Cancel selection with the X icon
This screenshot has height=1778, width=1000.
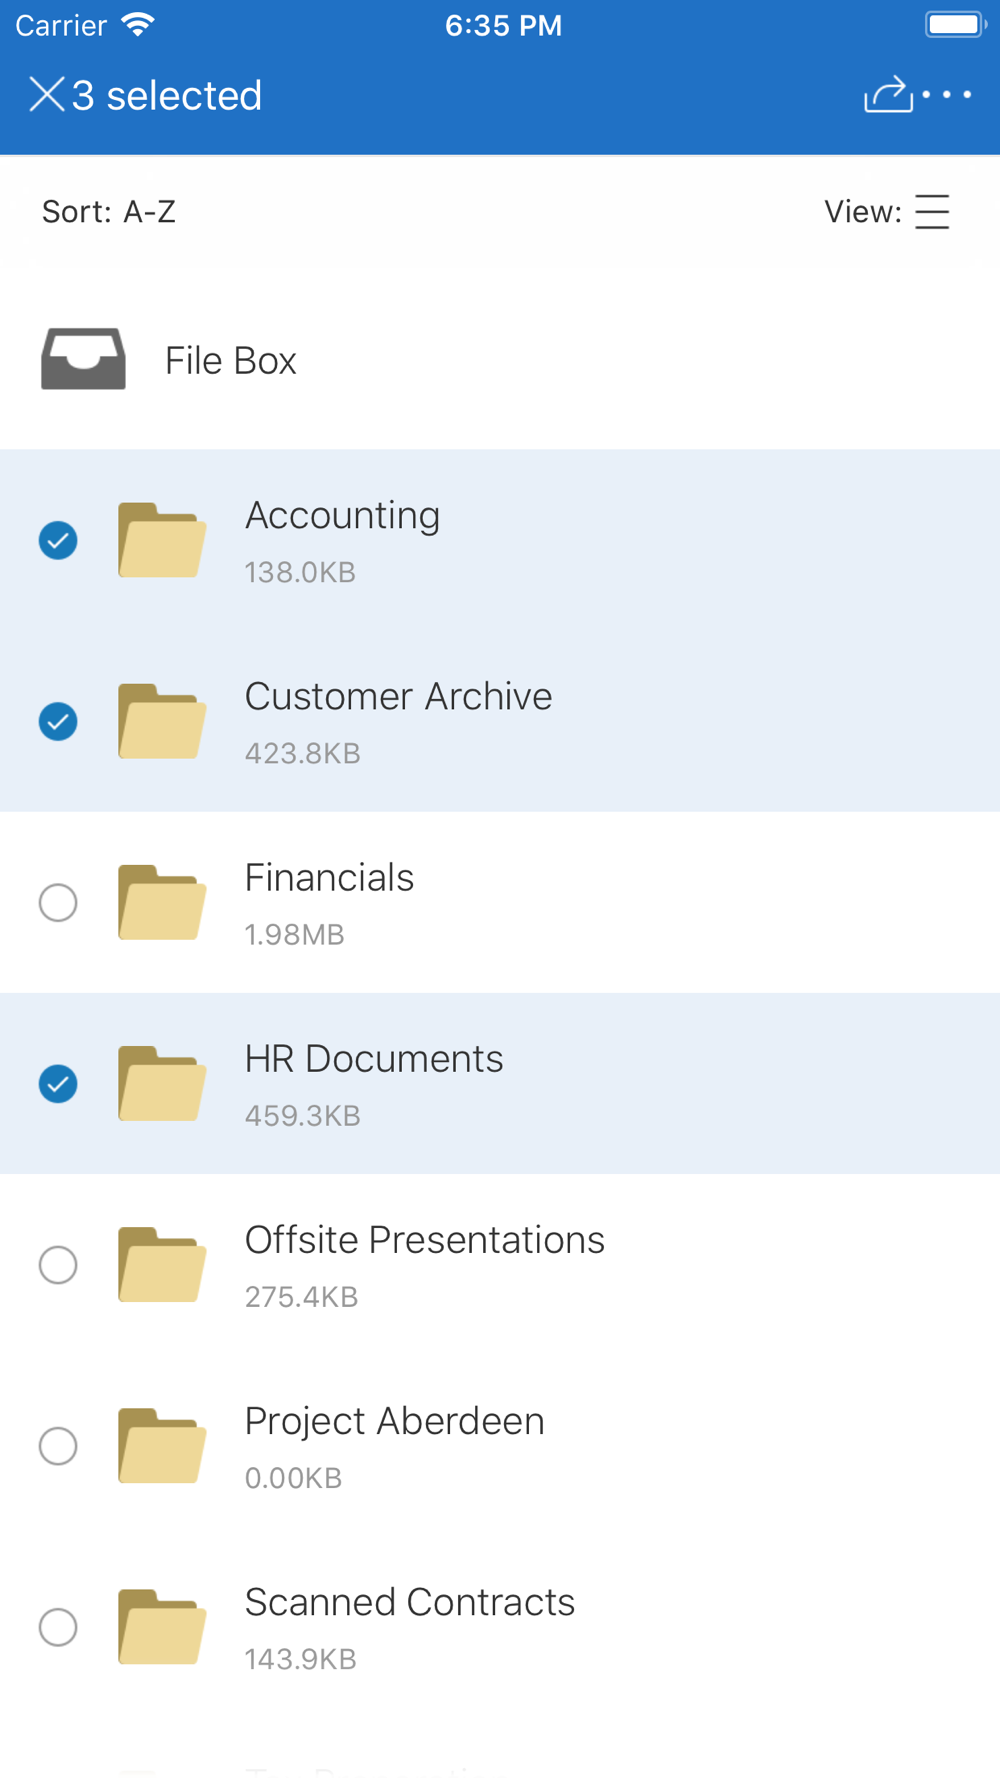click(x=46, y=95)
